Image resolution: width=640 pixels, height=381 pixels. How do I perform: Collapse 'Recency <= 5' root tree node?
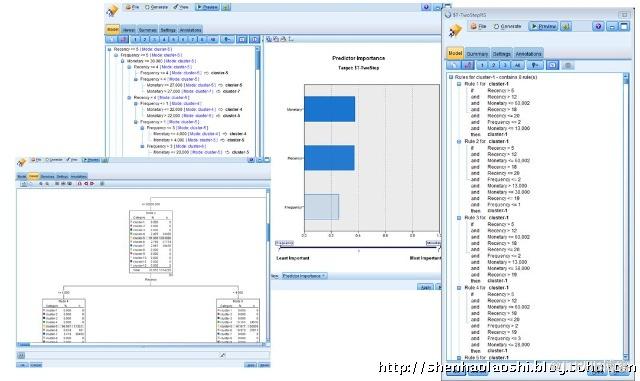tap(109, 49)
